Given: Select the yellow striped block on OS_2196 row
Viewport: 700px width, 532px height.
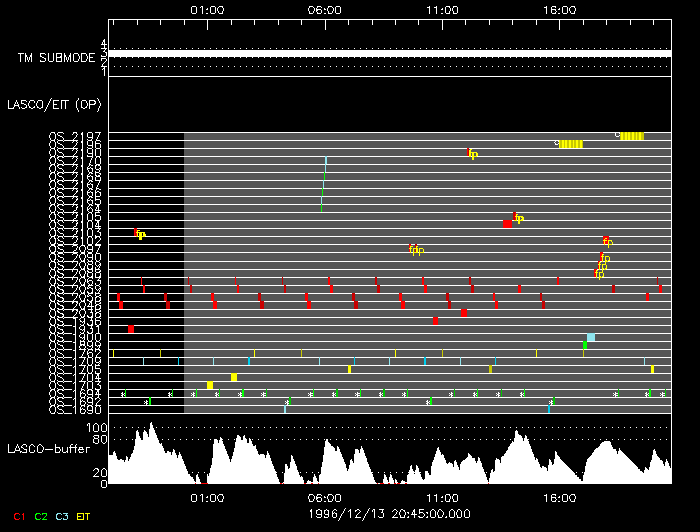Looking at the screenshot, I should (570, 144).
